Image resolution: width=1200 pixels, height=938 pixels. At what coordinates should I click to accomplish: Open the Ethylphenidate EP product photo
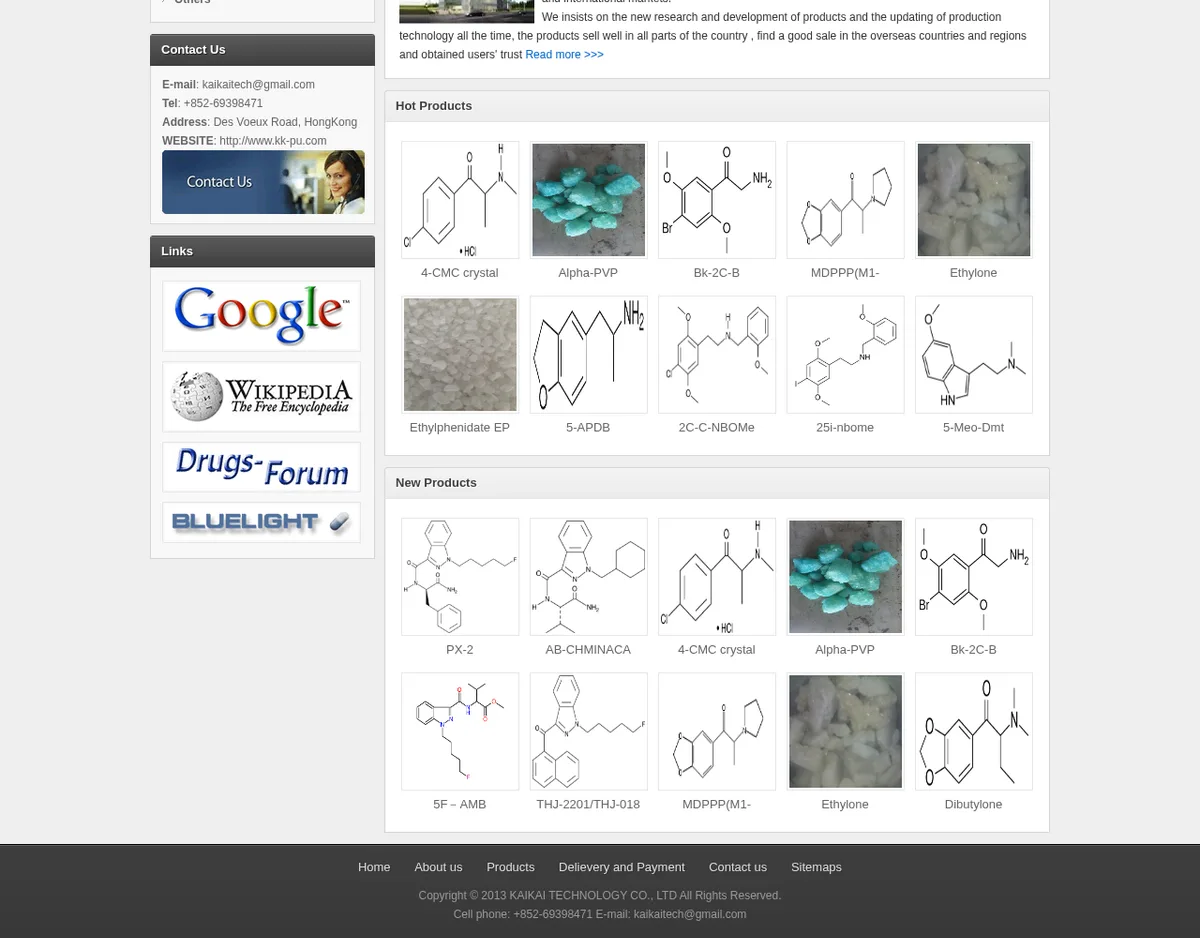point(460,355)
